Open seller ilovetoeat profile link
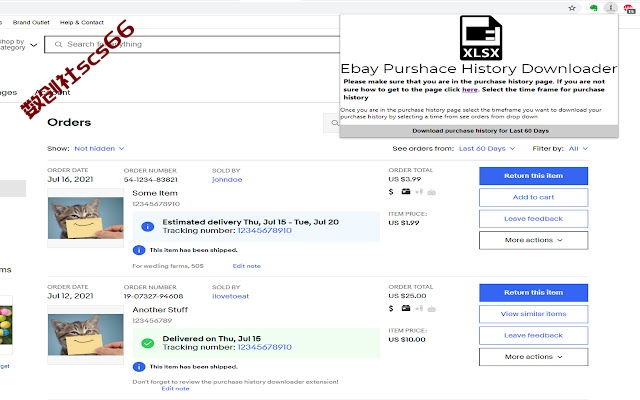Viewport: 640px width, 400px height. (230, 296)
